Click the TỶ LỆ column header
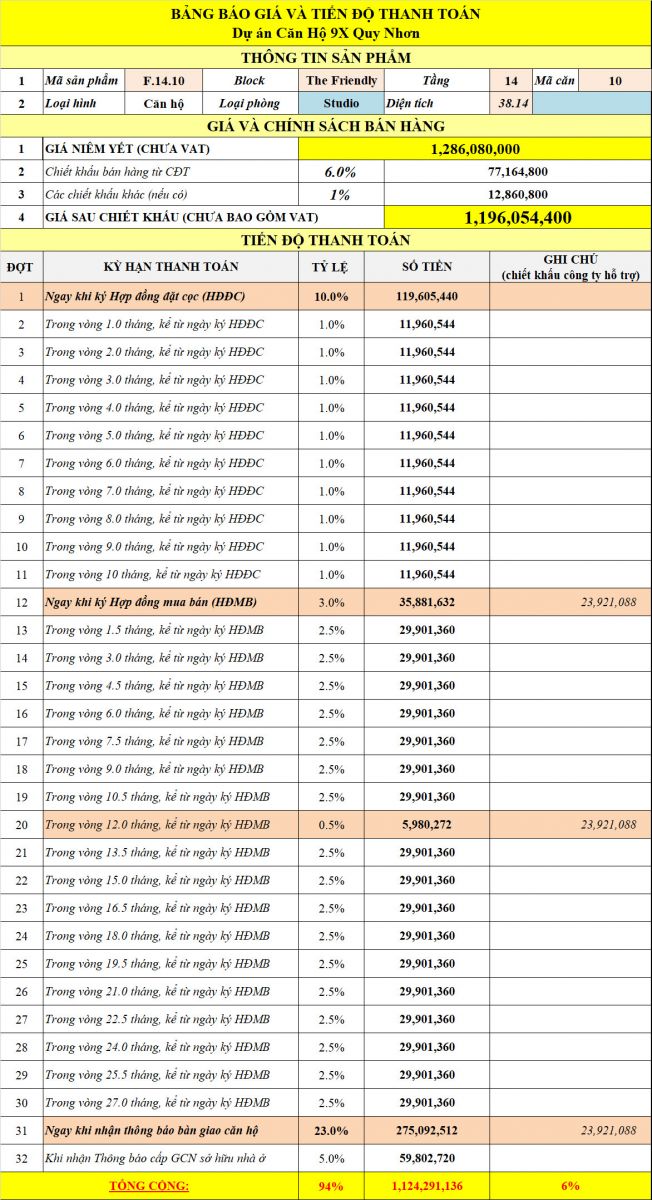 click(x=332, y=266)
